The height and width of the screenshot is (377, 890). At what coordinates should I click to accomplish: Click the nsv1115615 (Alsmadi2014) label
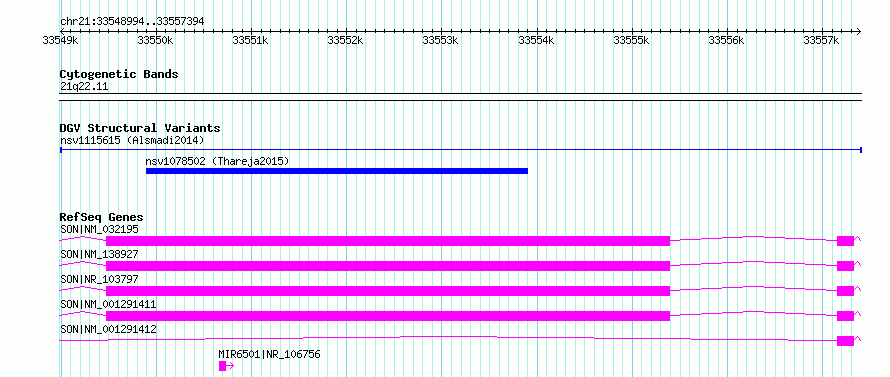pyautogui.click(x=132, y=140)
